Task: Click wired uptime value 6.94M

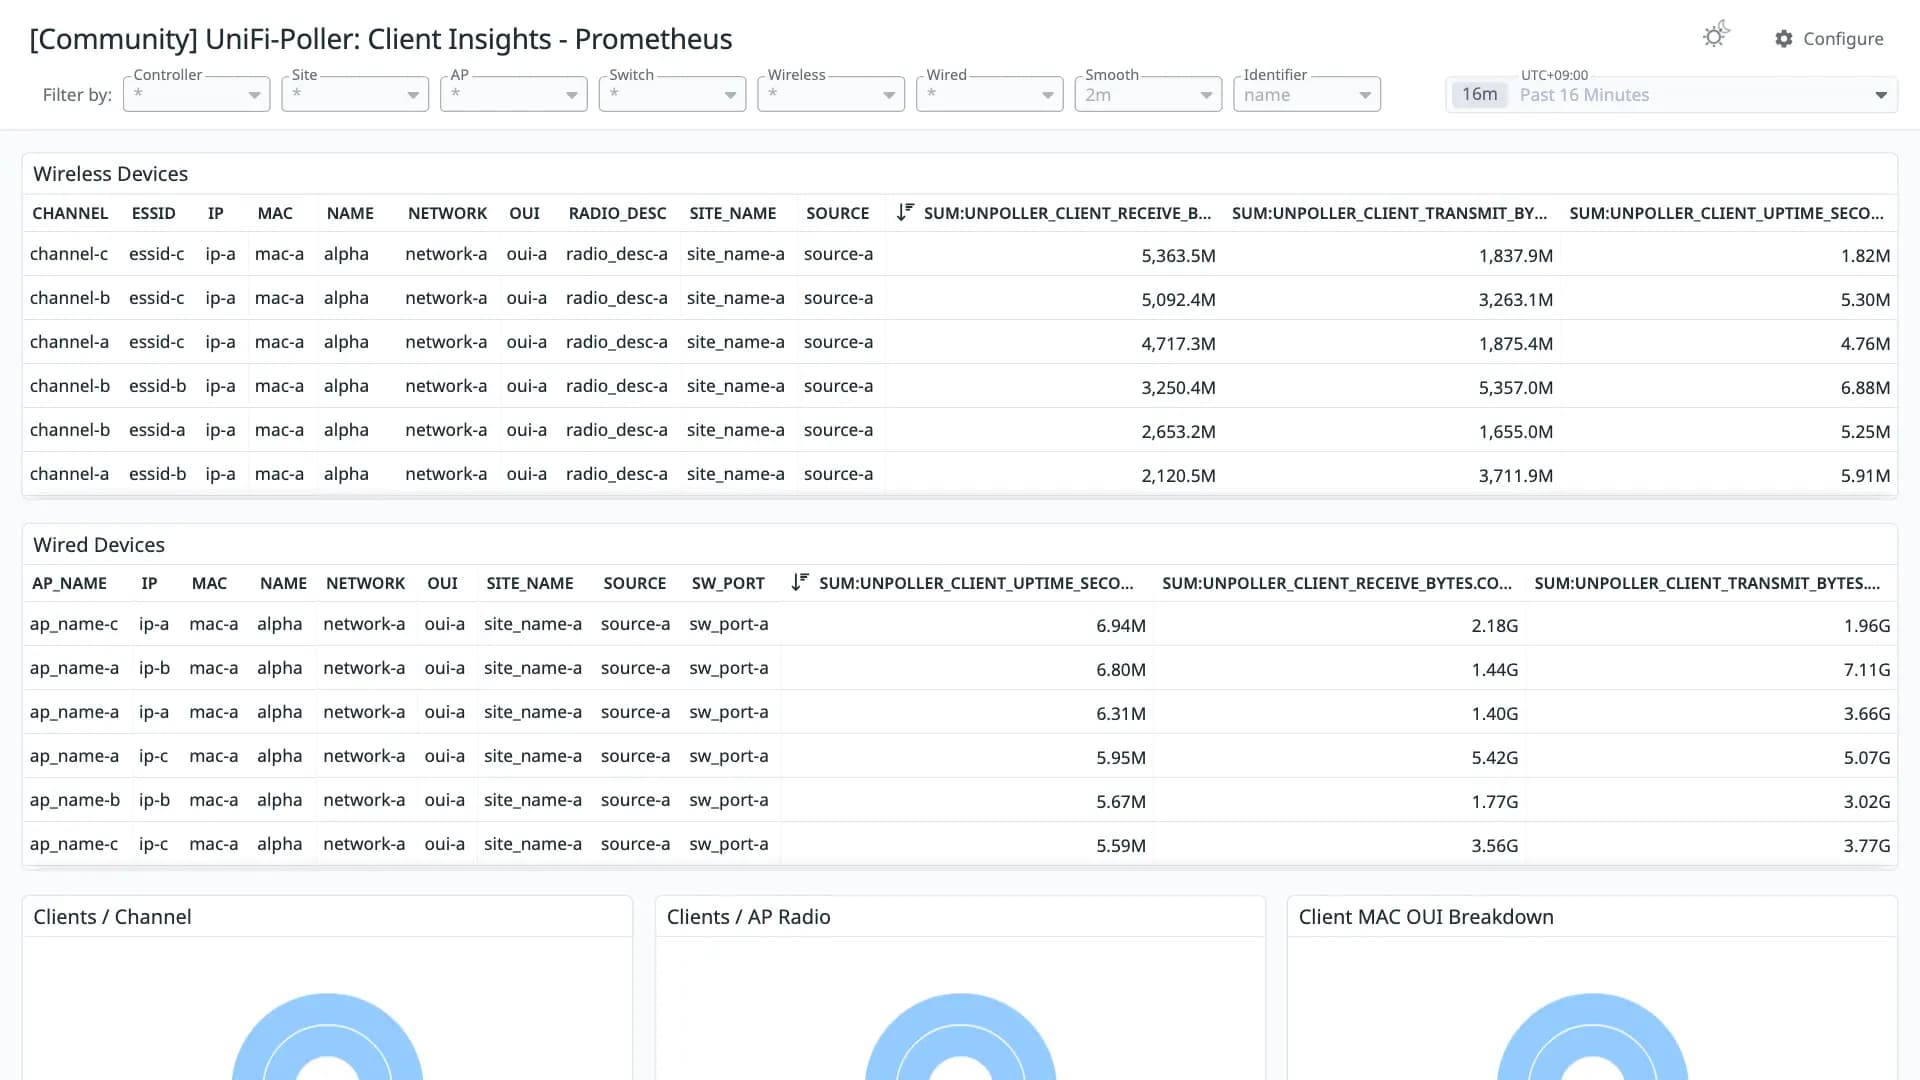Action: pyautogui.click(x=1120, y=626)
